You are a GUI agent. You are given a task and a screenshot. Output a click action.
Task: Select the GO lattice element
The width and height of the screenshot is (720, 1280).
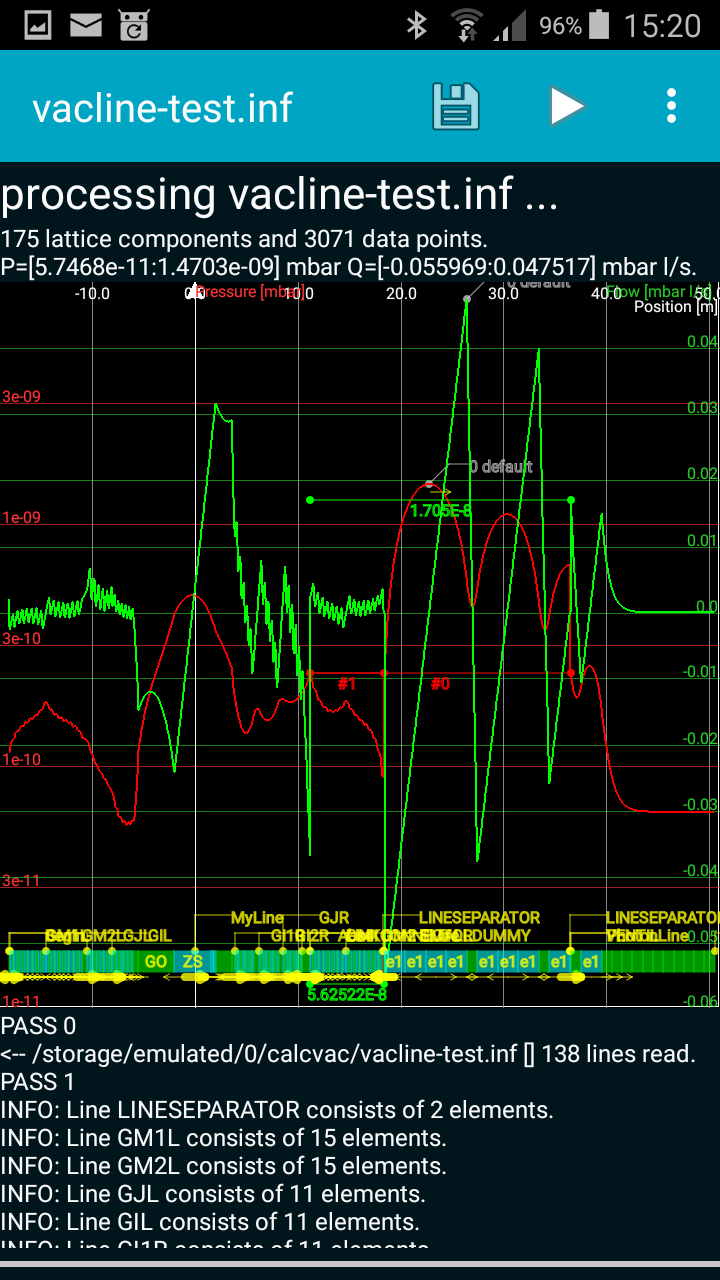pyautogui.click(x=156, y=962)
